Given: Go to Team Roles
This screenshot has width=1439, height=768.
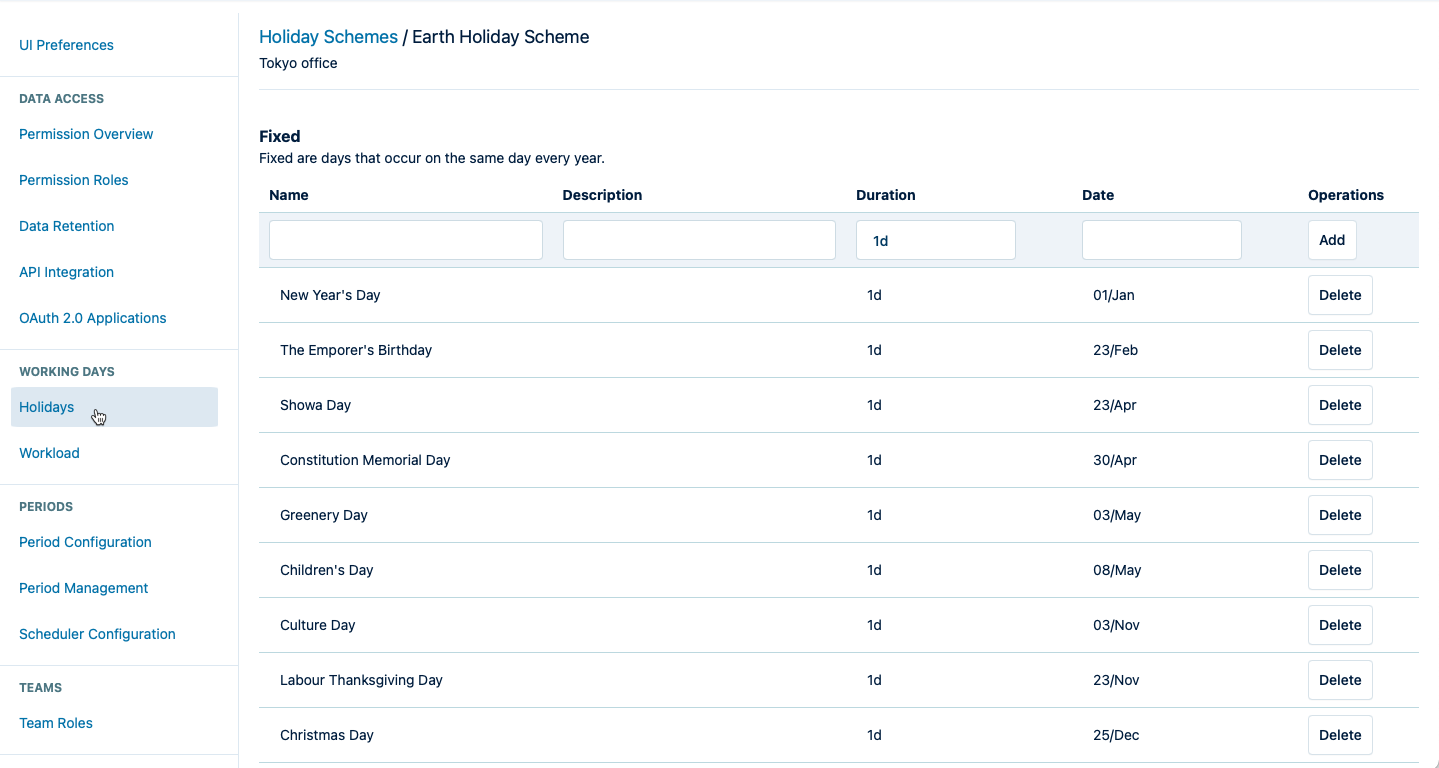Looking at the screenshot, I should (56, 723).
